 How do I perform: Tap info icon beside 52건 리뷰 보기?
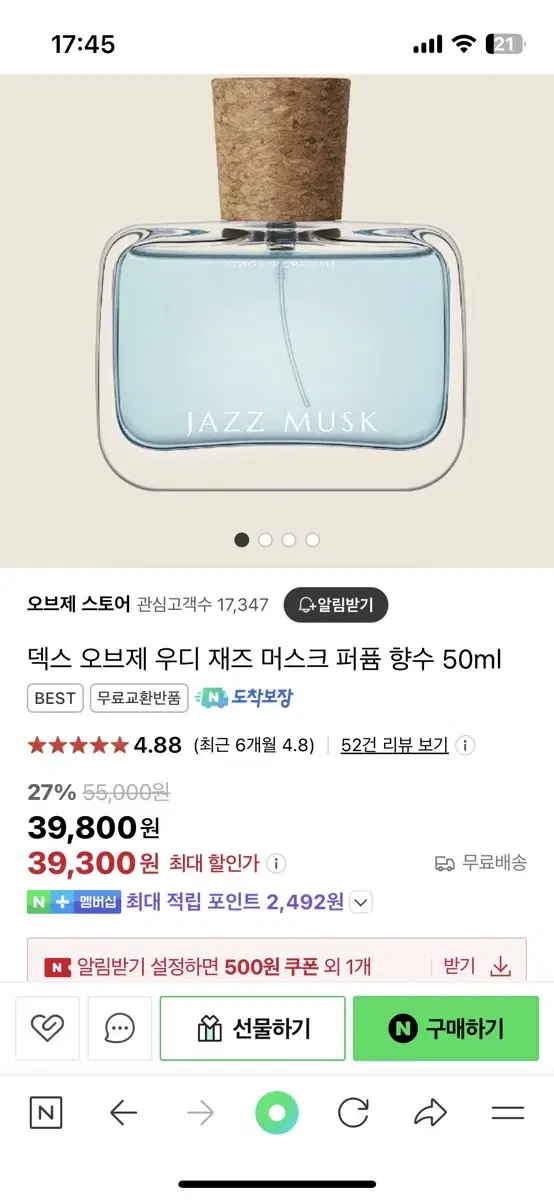pos(465,745)
